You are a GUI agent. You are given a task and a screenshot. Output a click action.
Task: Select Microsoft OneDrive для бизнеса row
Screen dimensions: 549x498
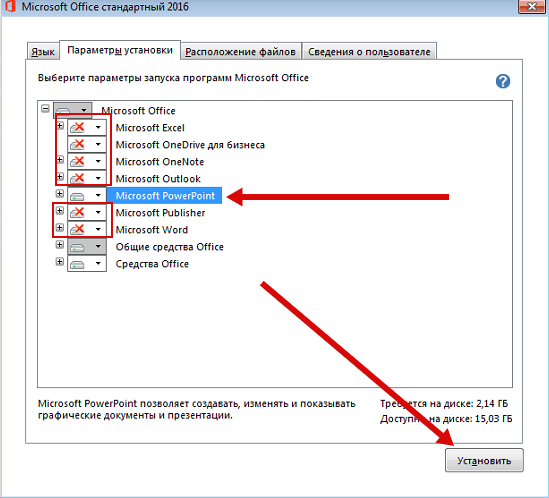[x=190, y=145]
